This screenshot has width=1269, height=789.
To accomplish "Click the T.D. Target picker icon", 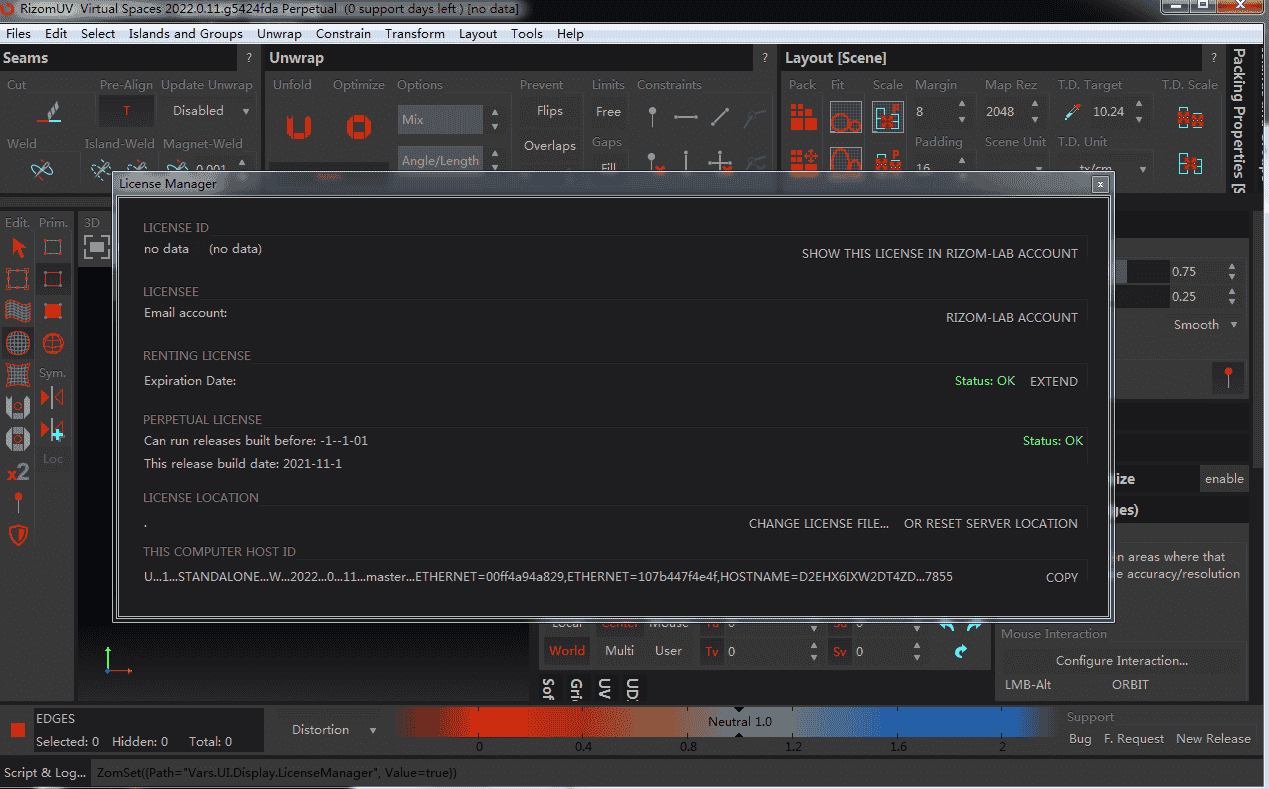I will click(1072, 112).
